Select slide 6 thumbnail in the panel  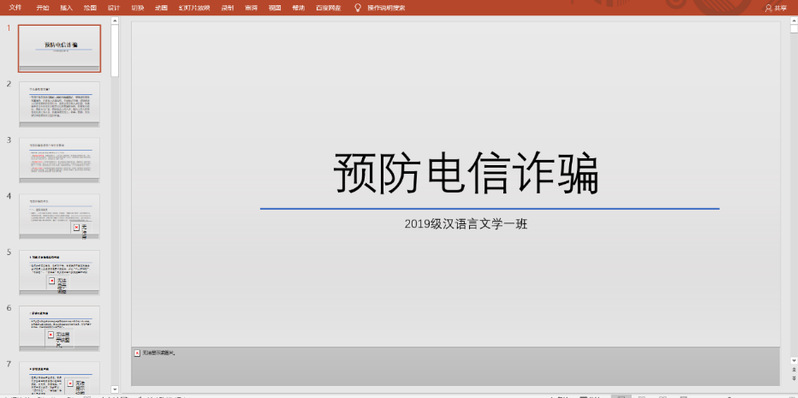pyautogui.click(x=60, y=328)
